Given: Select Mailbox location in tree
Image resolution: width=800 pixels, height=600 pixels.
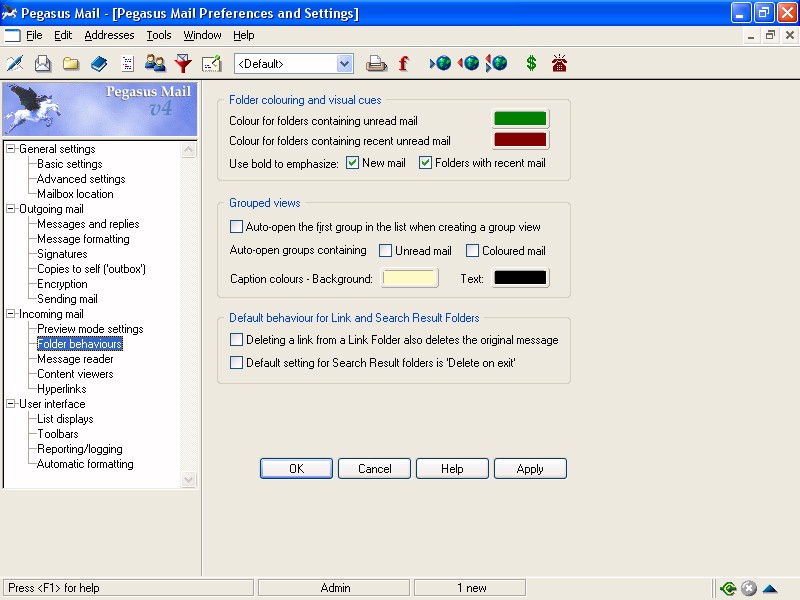Looking at the screenshot, I should (x=75, y=194).
